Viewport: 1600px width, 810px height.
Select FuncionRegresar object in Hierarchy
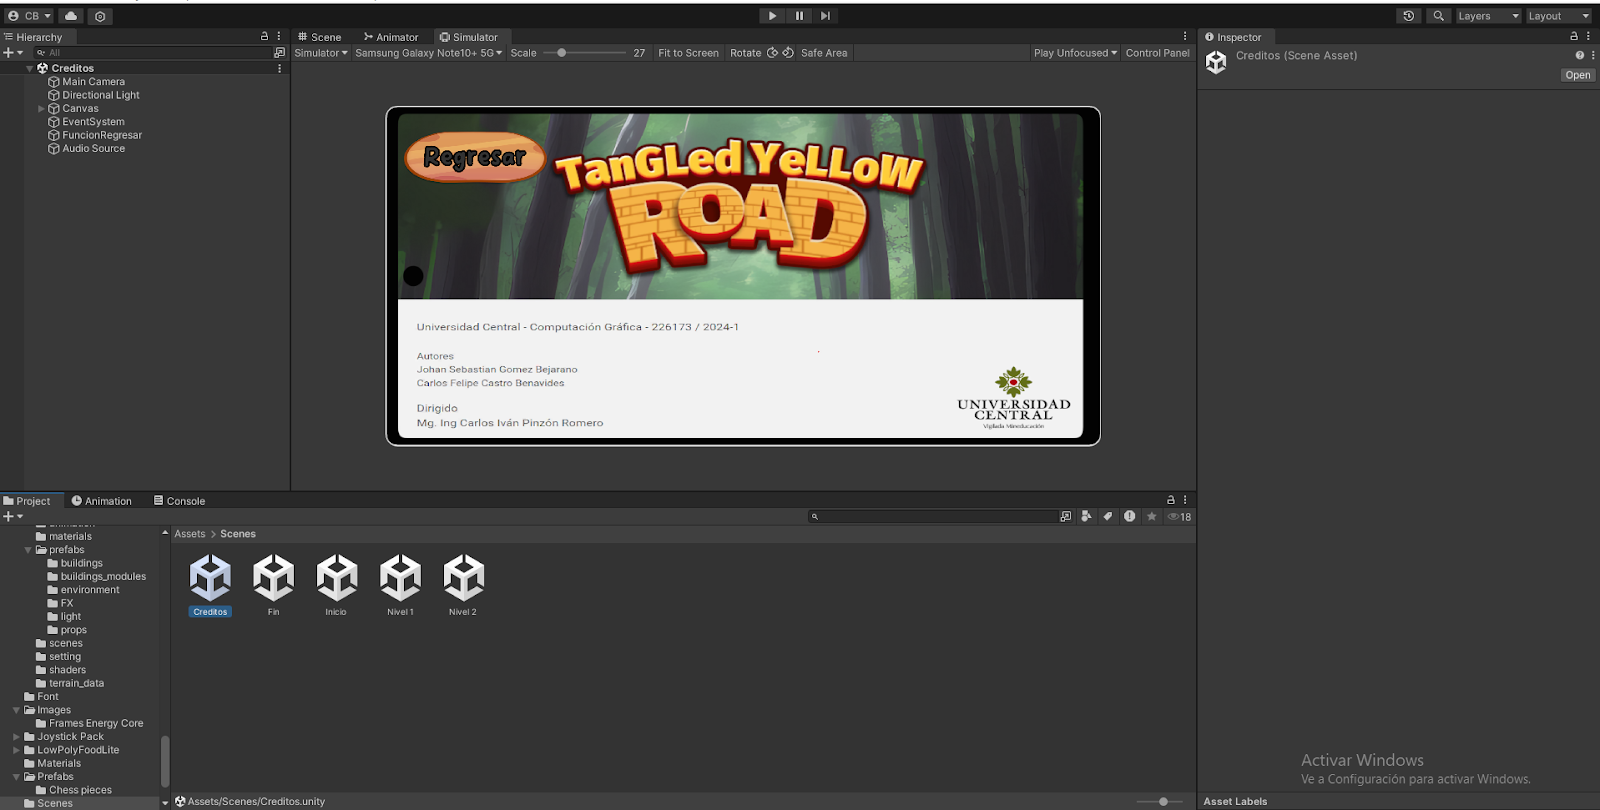tap(102, 135)
